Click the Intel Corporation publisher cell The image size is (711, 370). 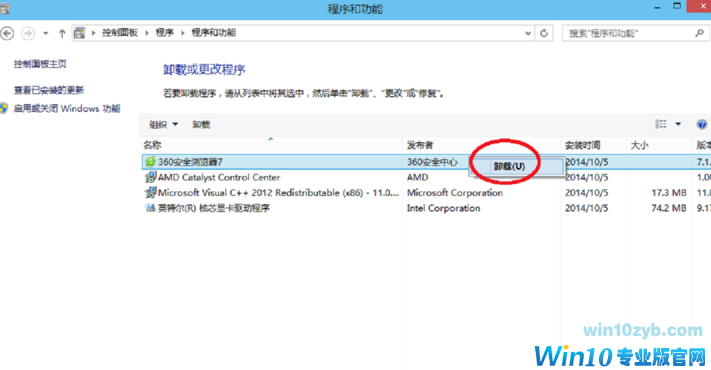click(443, 208)
